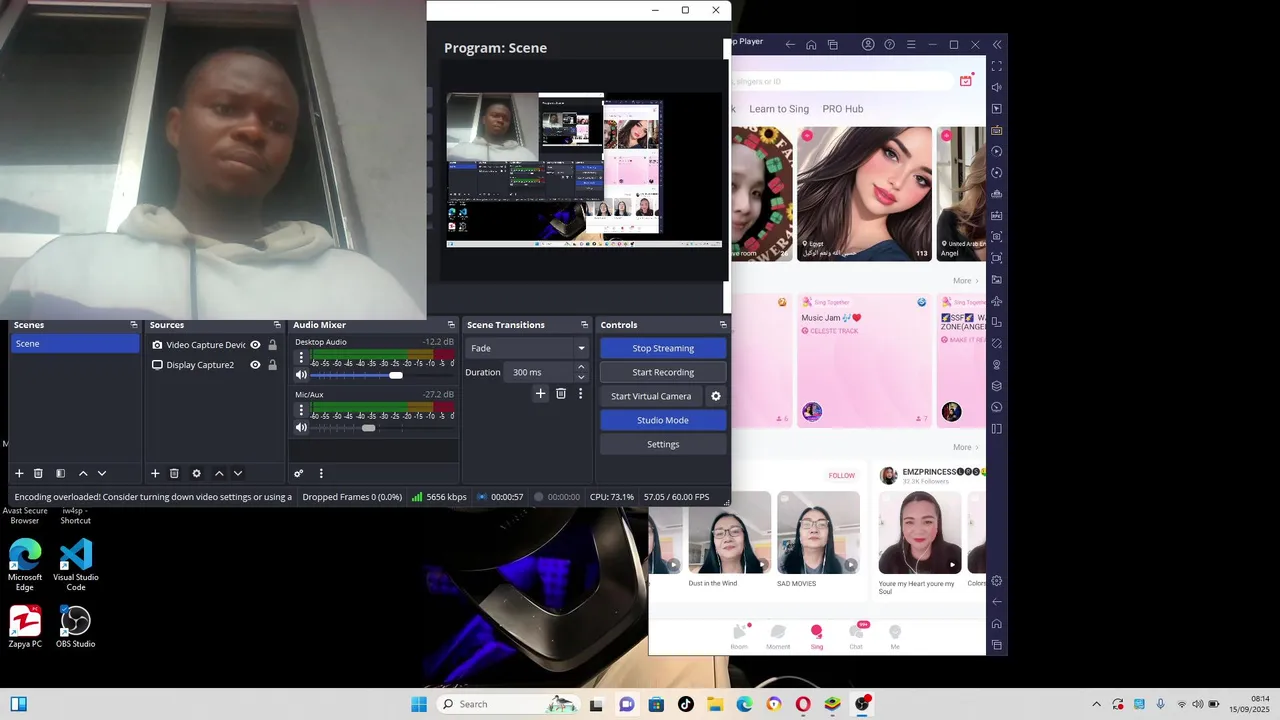Remove scene transition with trash icon

(561, 394)
